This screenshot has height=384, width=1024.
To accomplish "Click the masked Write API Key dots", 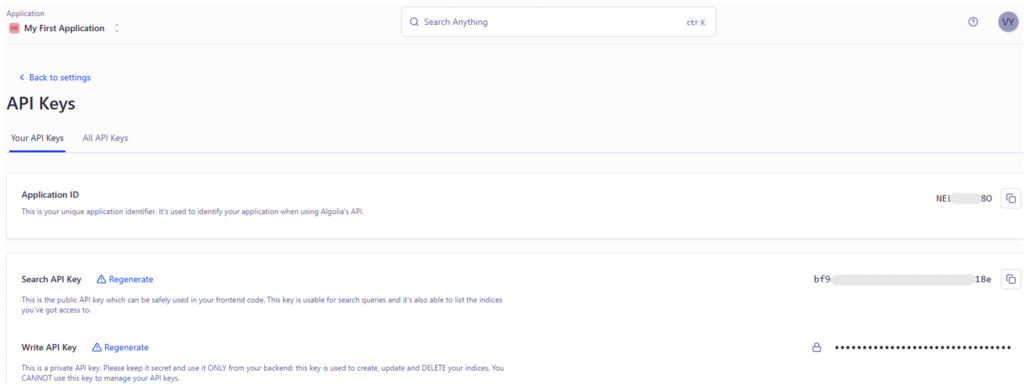I will pos(923,347).
